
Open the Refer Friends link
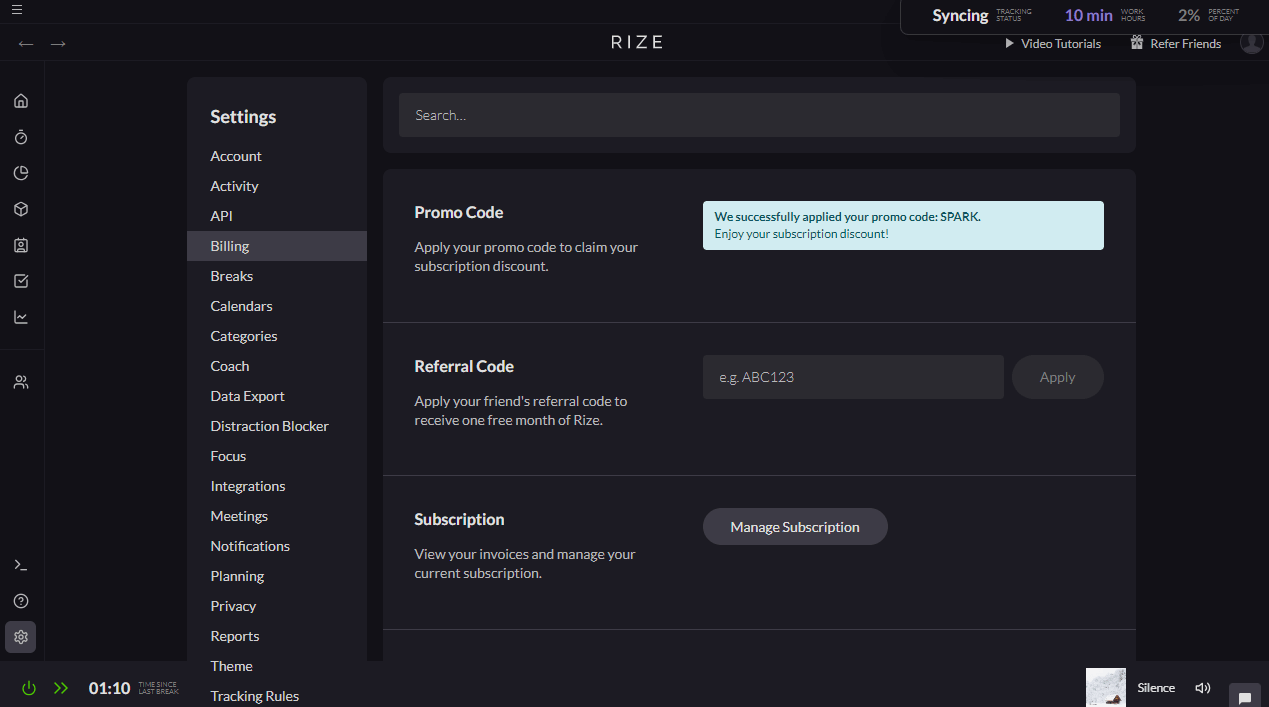coord(1185,44)
